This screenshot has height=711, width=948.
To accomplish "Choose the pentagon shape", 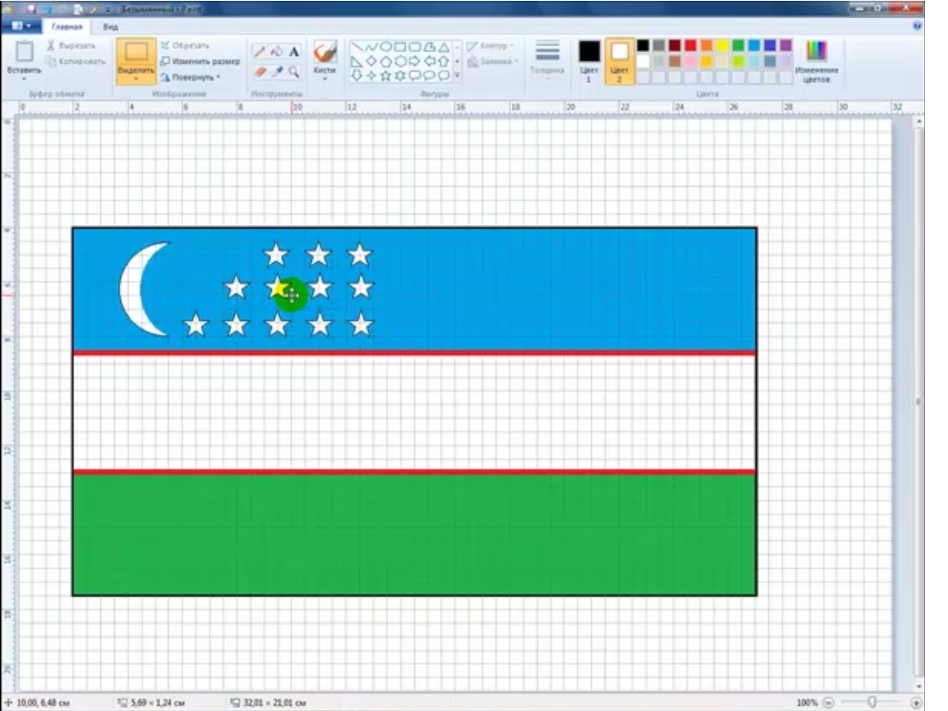I will click(386, 61).
